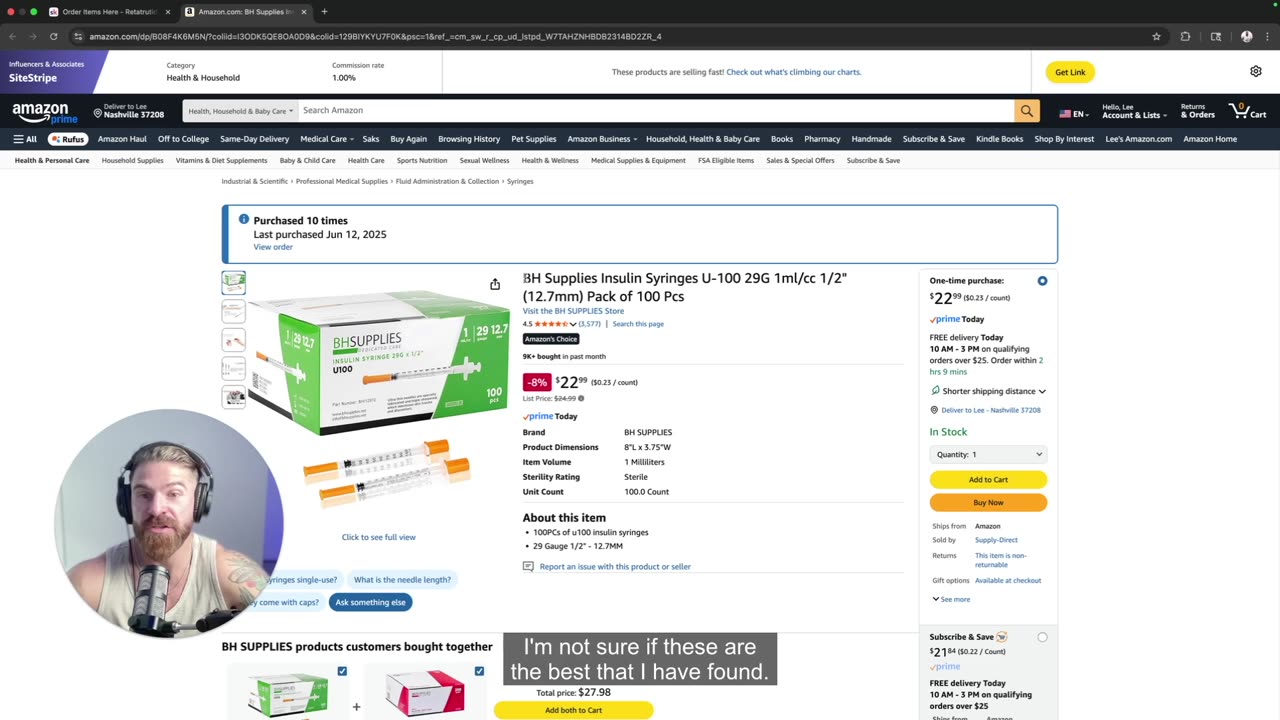
Task: Open Same-Day Delivery nav item
Action: (254, 139)
